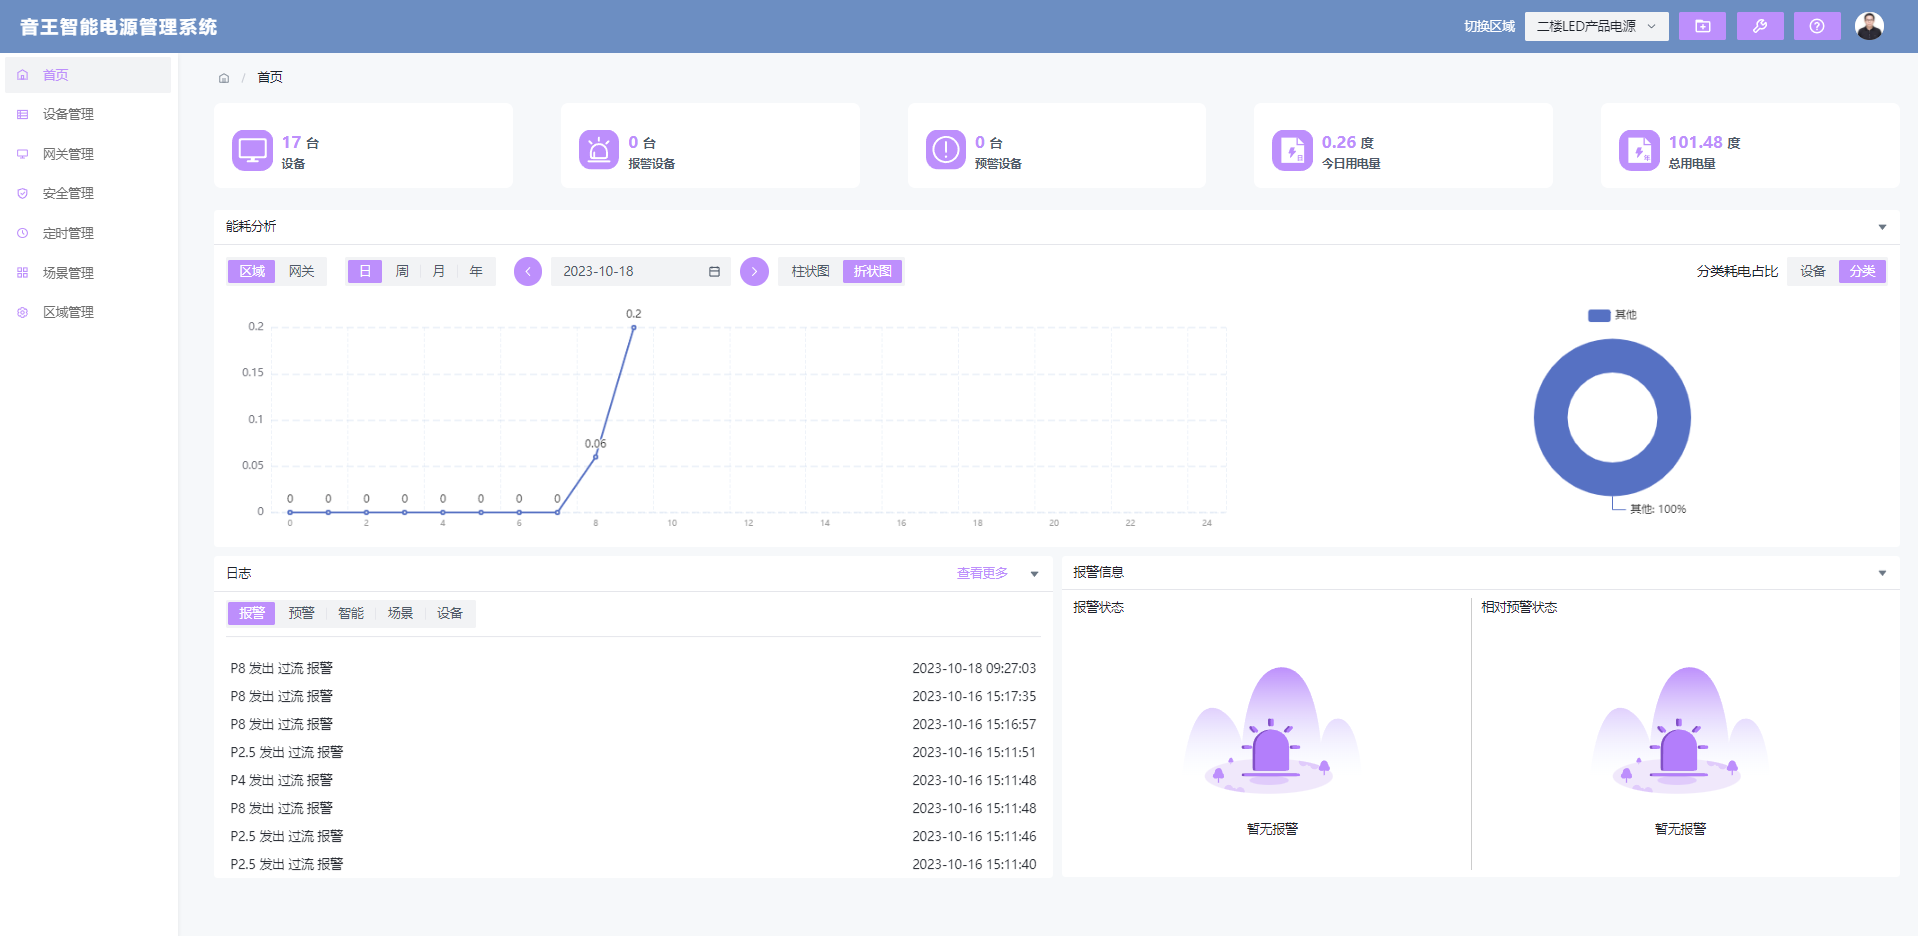Screen dimensions: 1918x936
Task: Switch pie chart to 设备 mode
Action: tap(1812, 272)
